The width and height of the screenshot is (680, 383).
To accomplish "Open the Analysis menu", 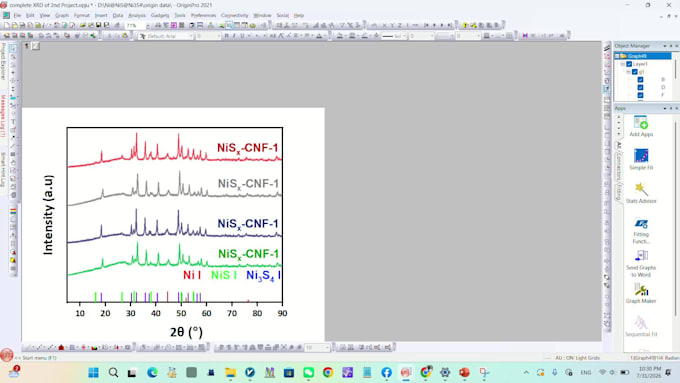I will 137,15.
